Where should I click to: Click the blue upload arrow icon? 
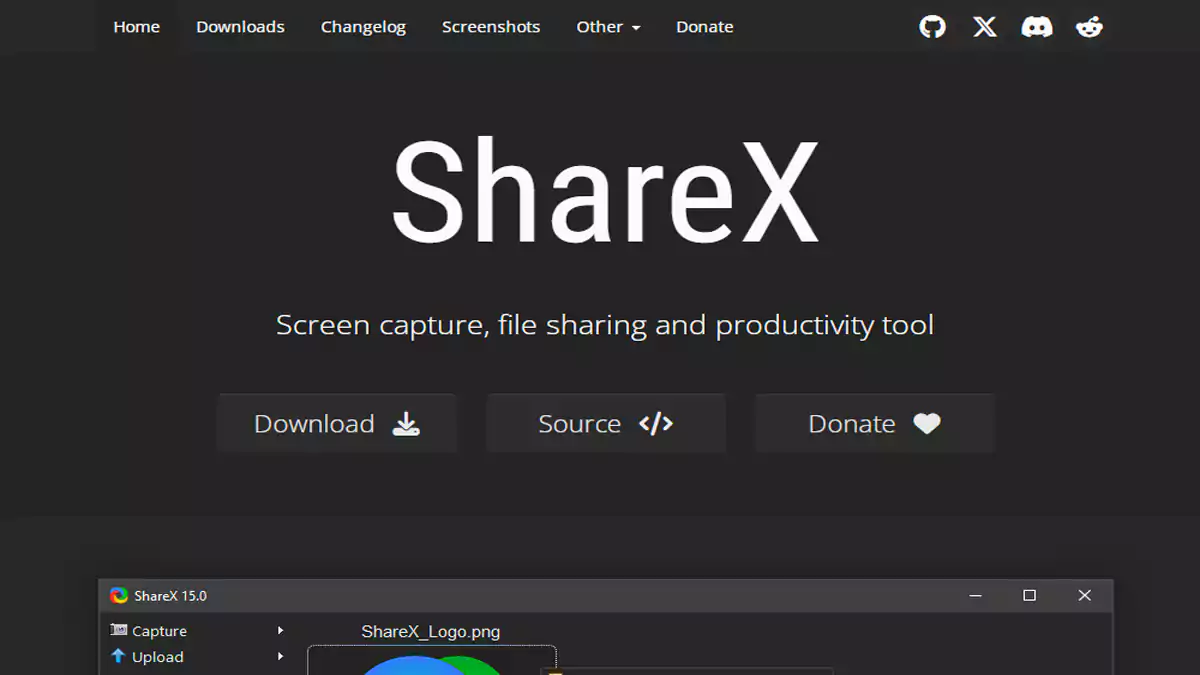coord(117,657)
